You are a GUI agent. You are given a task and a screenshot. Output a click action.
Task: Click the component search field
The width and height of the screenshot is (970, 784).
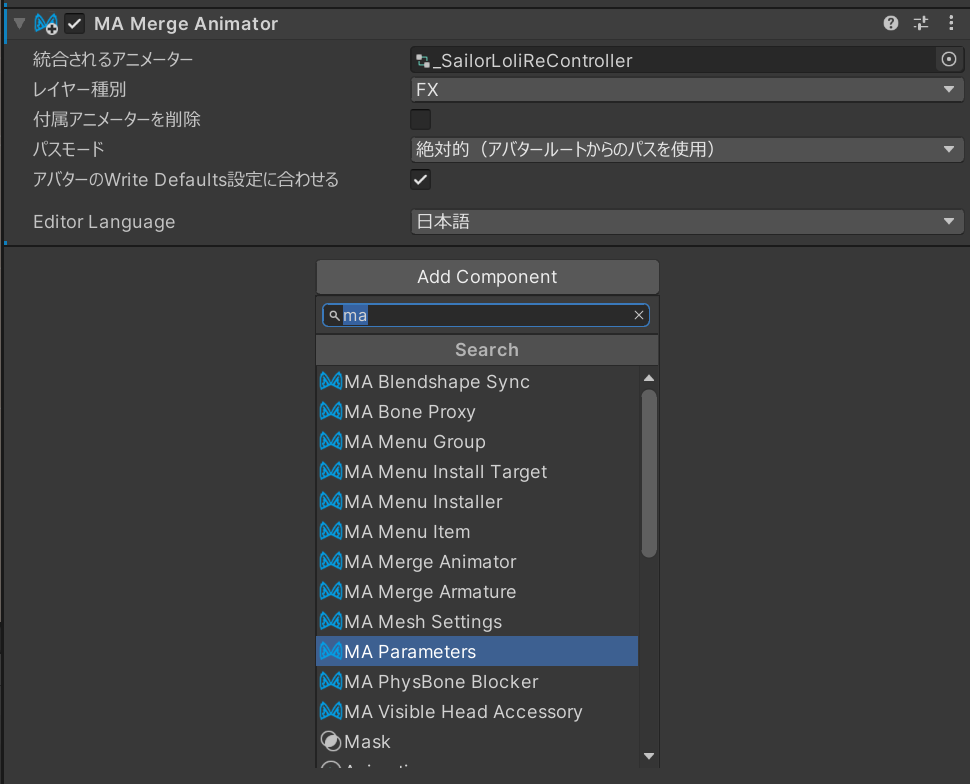[486, 315]
